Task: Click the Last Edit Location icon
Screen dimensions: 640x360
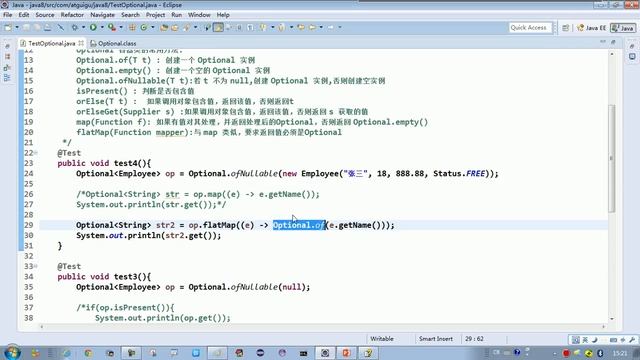Action: pyautogui.click(x=301, y=27)
